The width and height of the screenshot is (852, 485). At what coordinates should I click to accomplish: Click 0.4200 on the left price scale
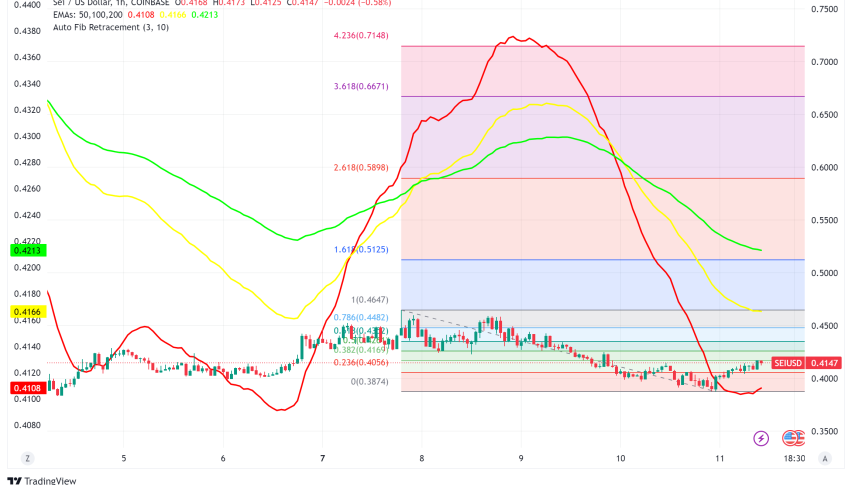27,267
